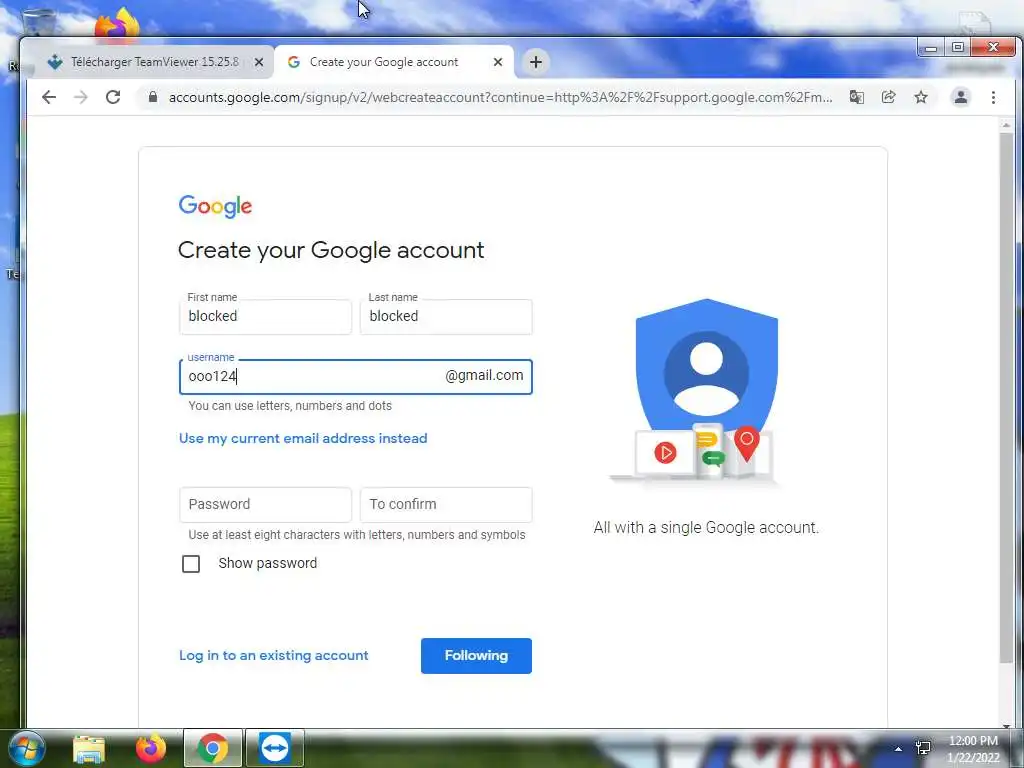Click "All with a single Google account." text

(x=706, y=528)
